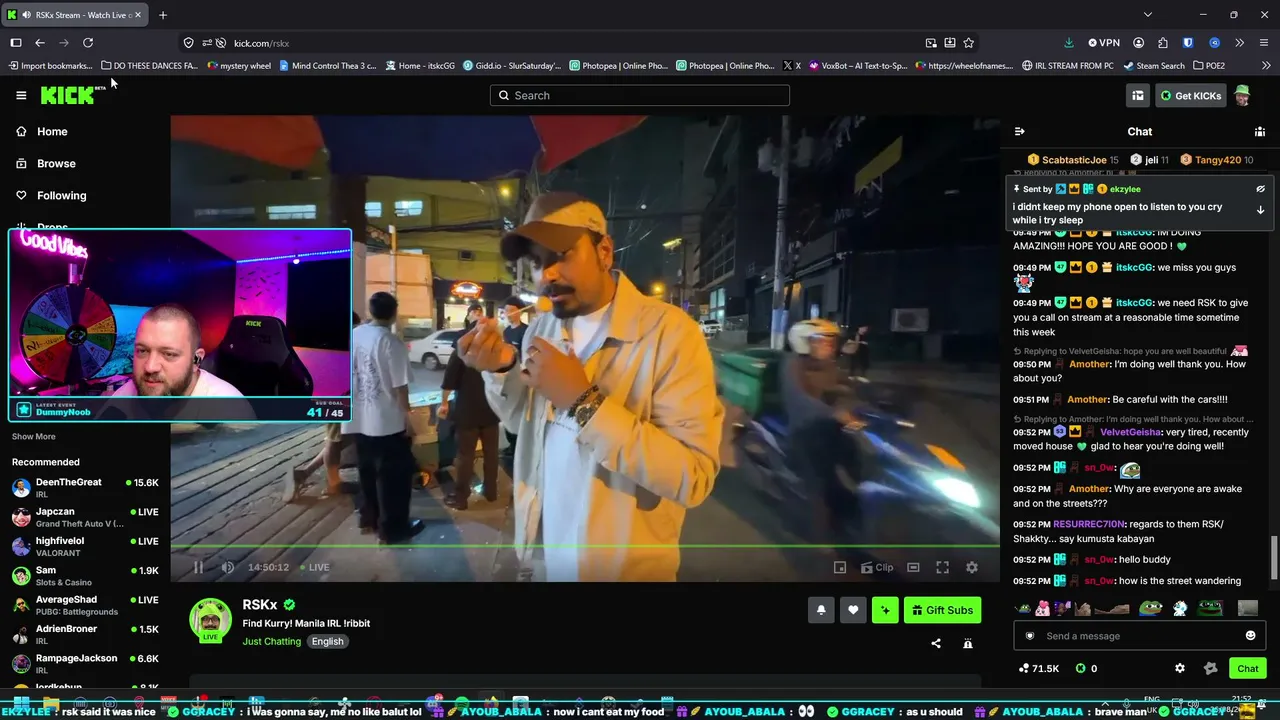Open a new browser tab
Screen dimensions: 1280x720
coord(163,15)
